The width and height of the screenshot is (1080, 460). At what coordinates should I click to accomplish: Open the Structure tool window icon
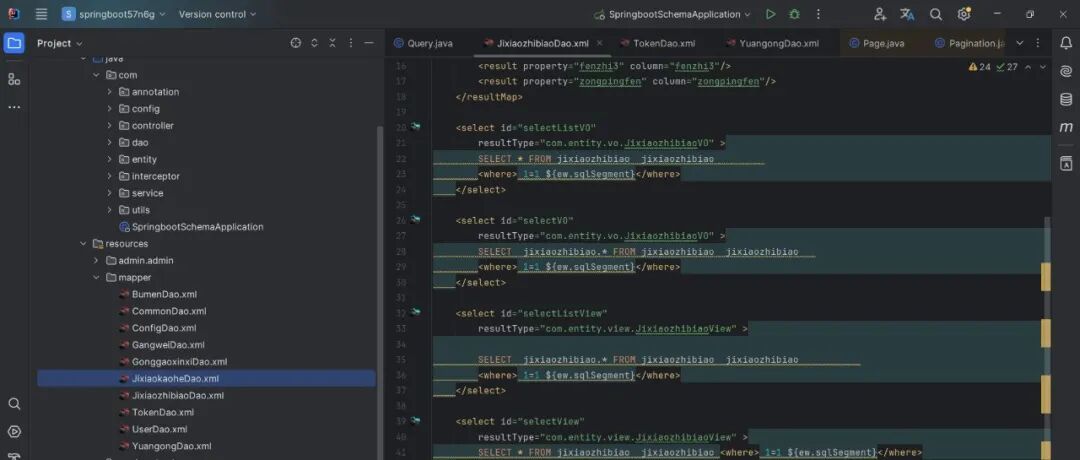pos(14,79)
